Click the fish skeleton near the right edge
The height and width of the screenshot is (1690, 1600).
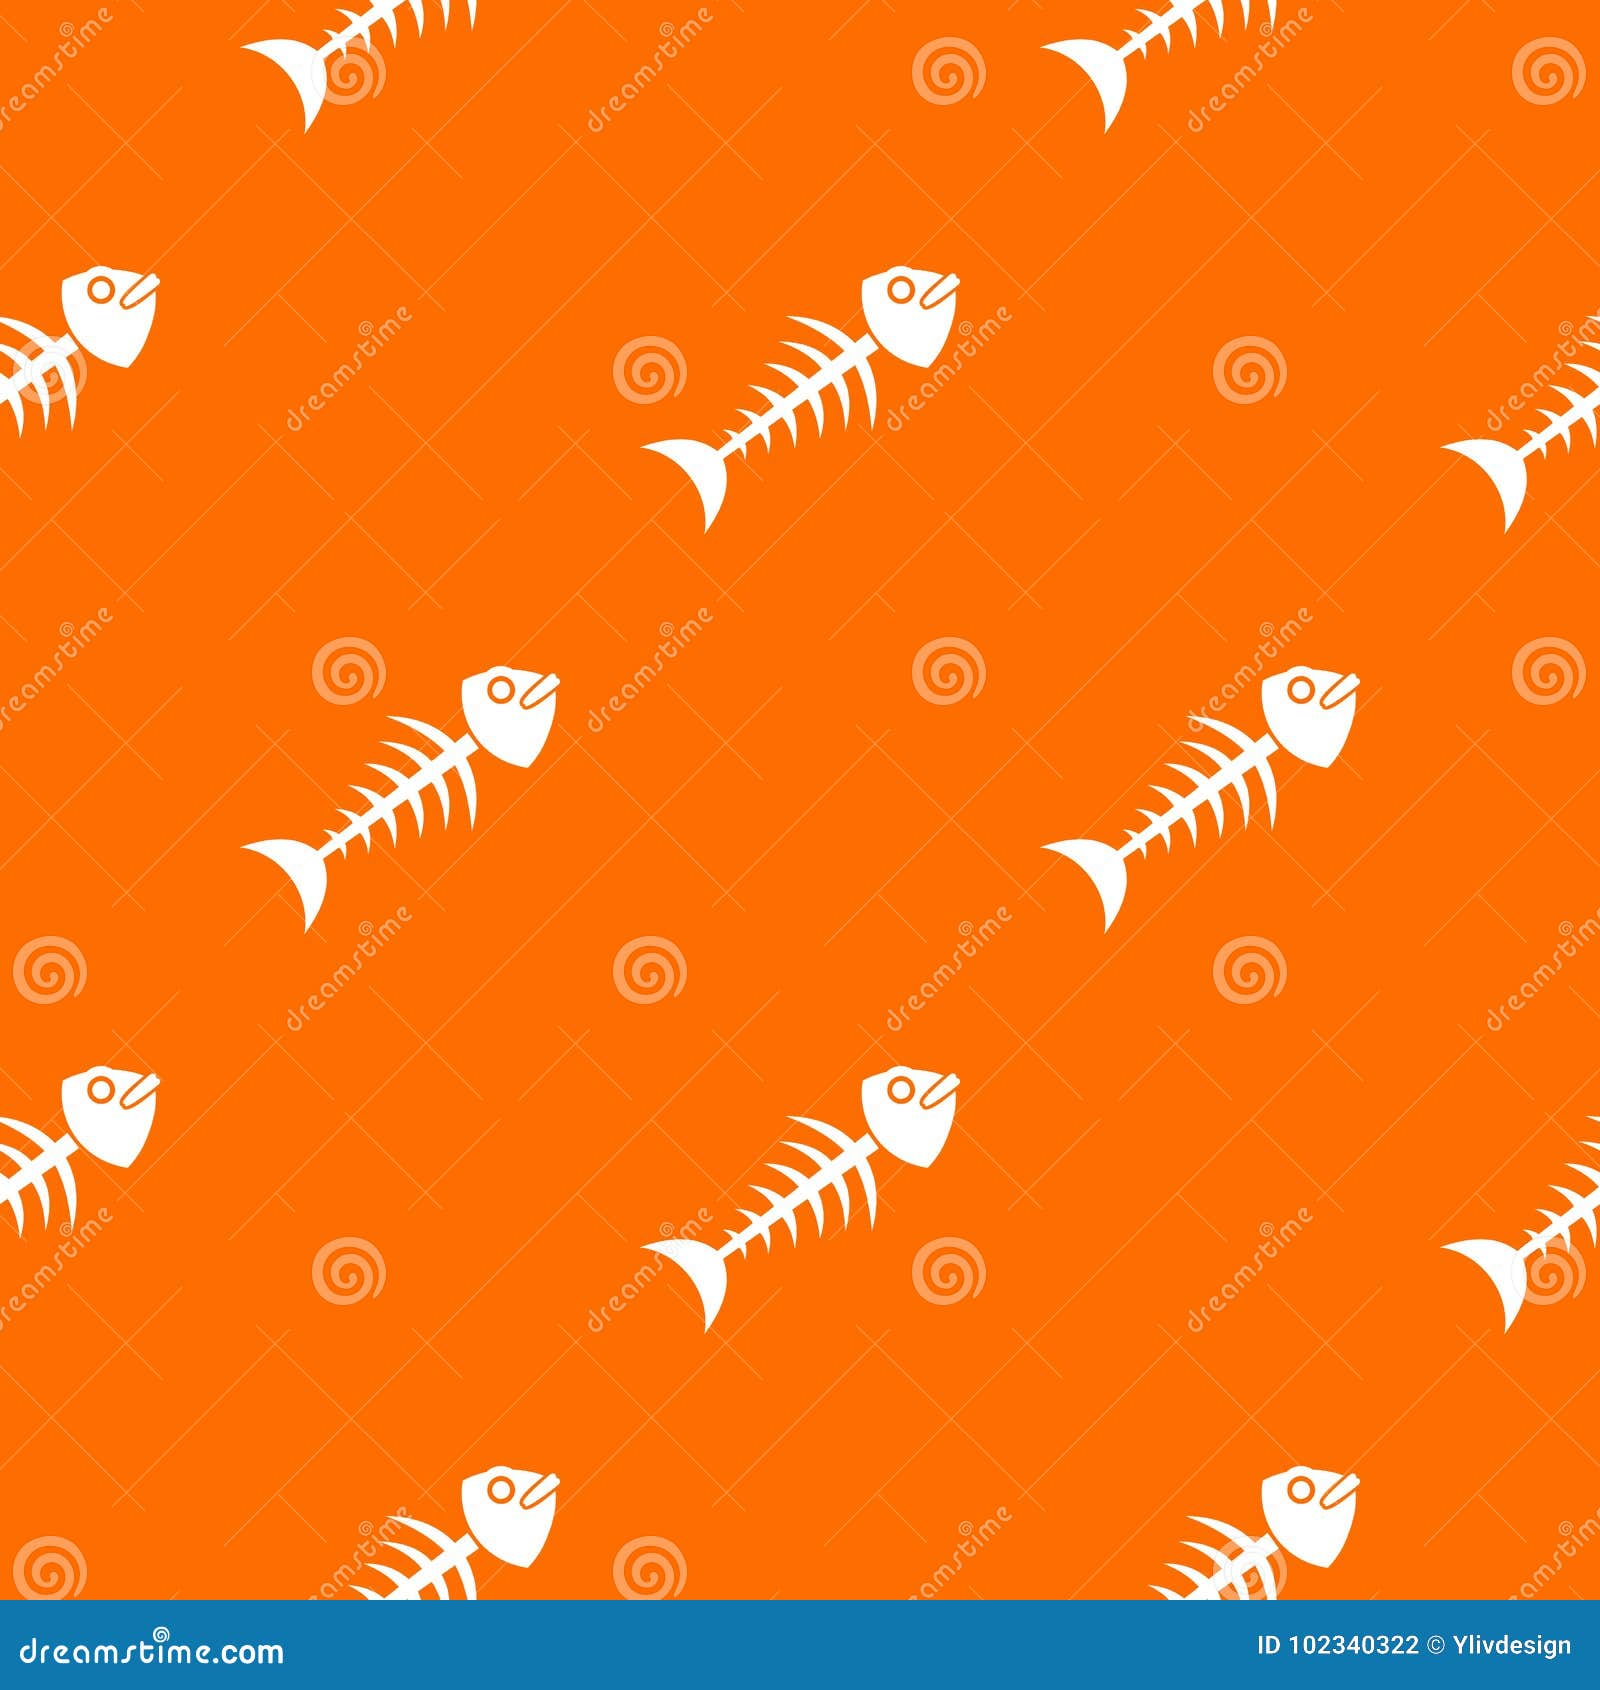(x=1540, y=430)
